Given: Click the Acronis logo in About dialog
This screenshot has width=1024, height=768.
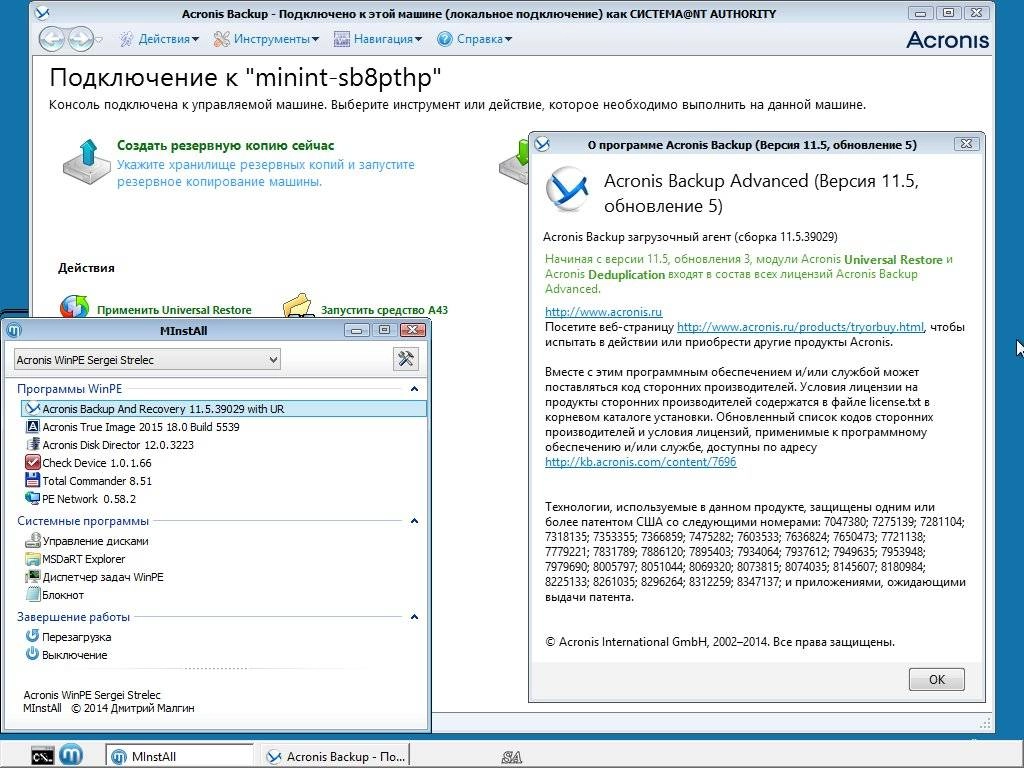Looking at the screenshot, I should tap(567, 189).
